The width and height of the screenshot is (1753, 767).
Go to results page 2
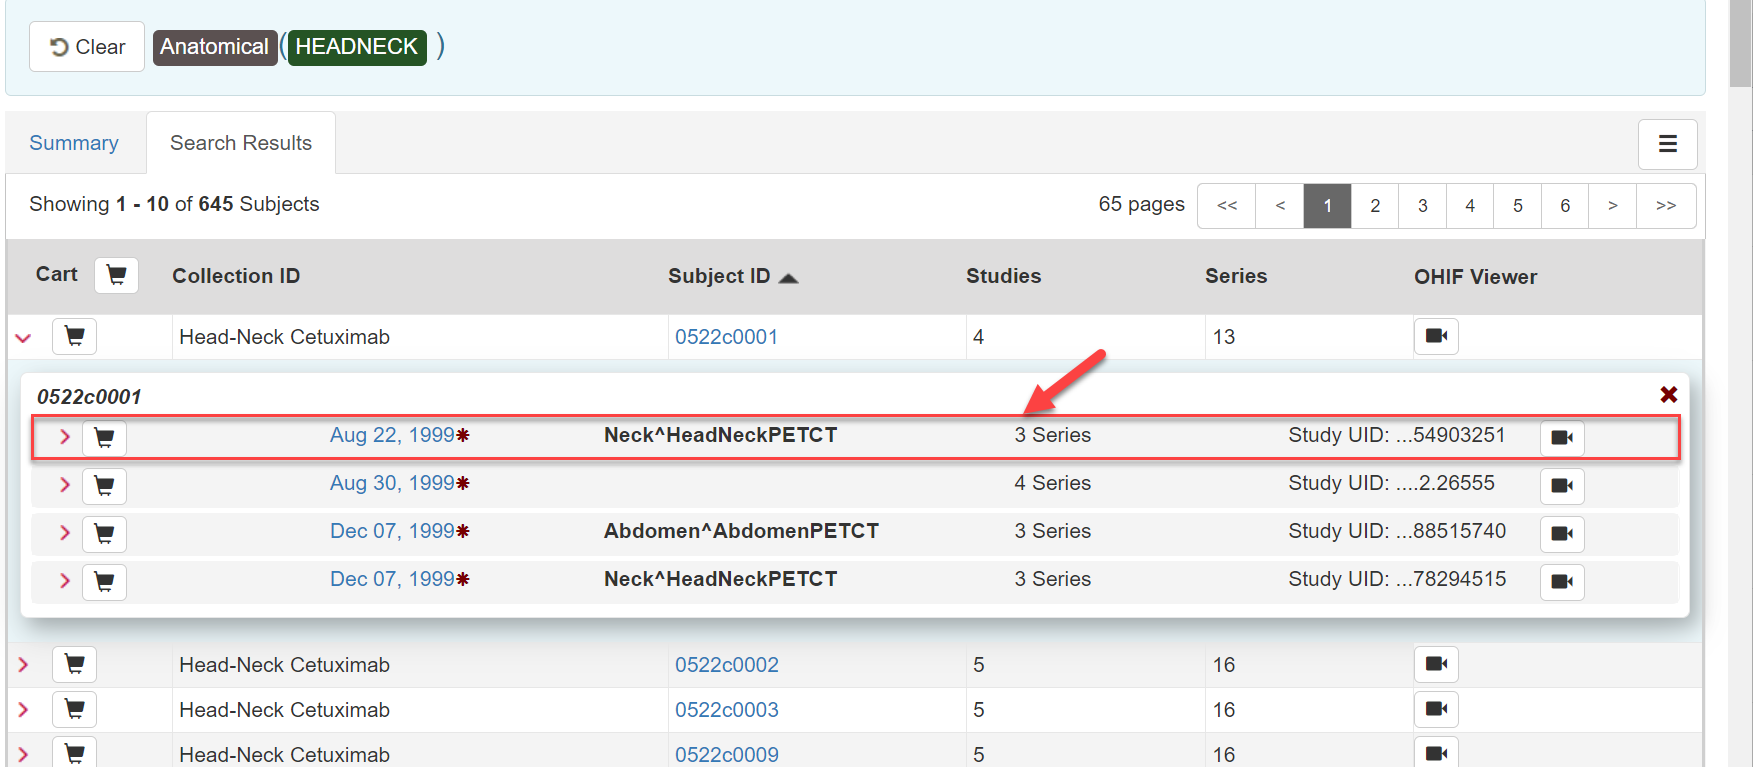point(1375,206)
